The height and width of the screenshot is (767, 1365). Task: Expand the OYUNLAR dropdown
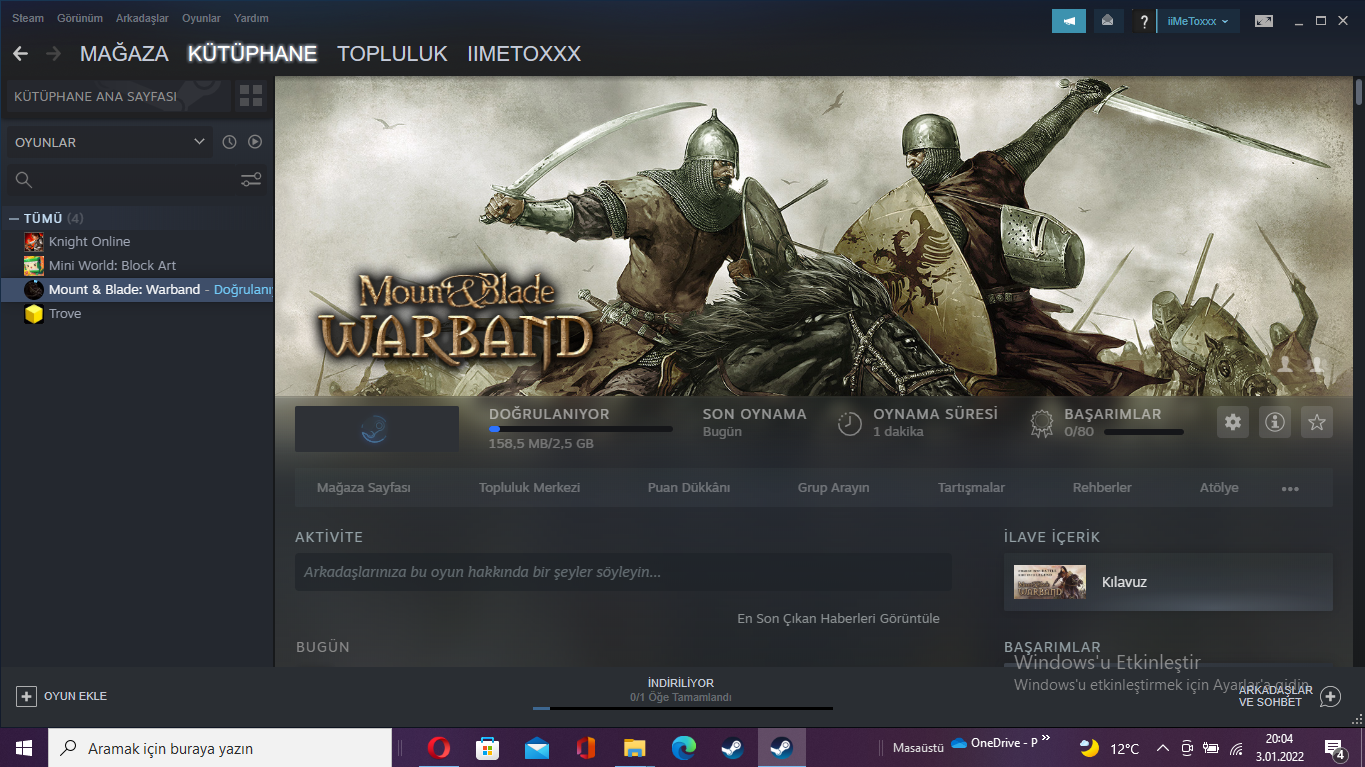tap(110, 142)
